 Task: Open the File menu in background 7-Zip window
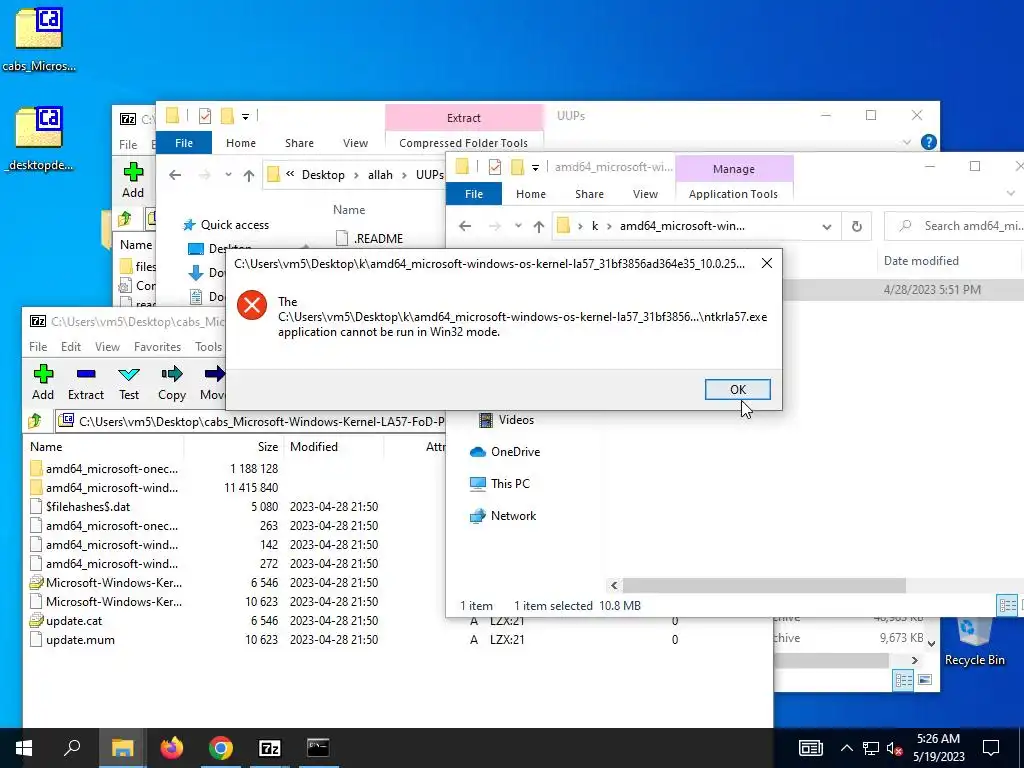coord(128,144)
